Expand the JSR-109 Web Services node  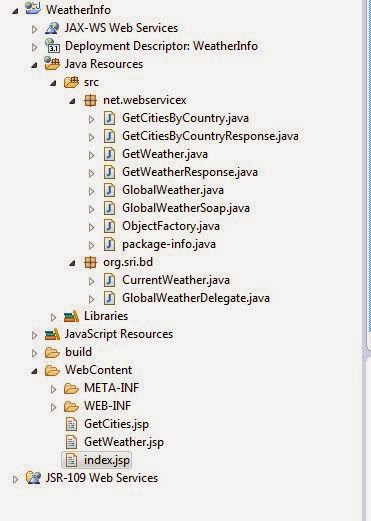pos(15,479)
